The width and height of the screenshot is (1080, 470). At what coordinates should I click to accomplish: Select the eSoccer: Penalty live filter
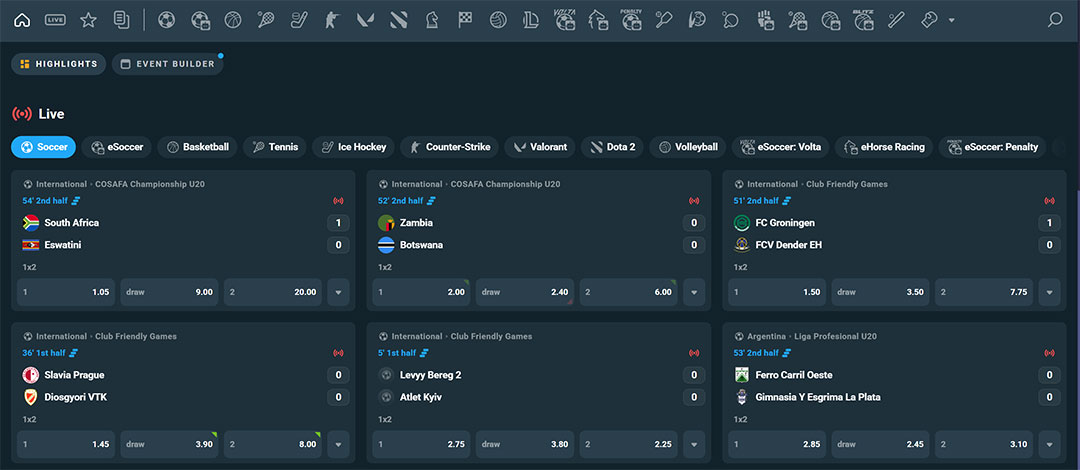pyautogui.click(x=993, y=147)
